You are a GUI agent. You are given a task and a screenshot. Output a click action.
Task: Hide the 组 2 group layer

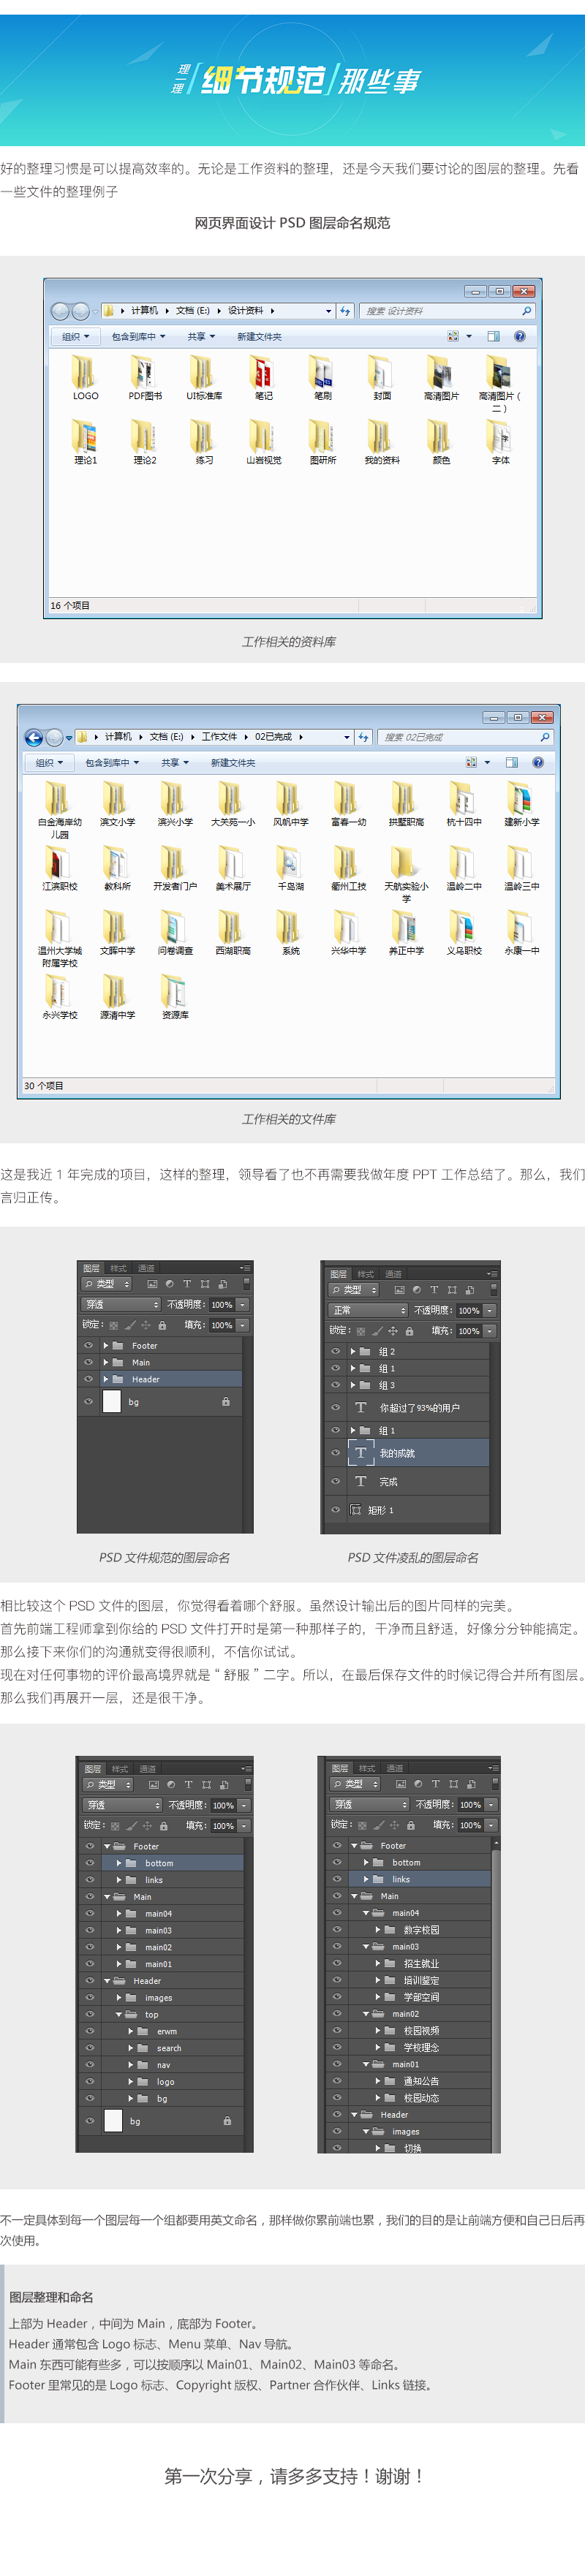click(335, 1352)
